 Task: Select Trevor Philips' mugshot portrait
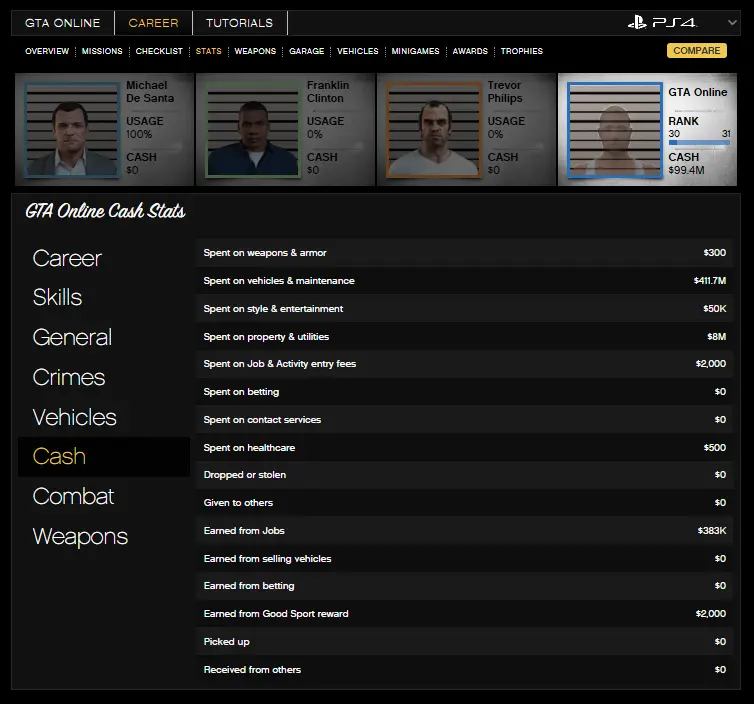pos(432,130)
